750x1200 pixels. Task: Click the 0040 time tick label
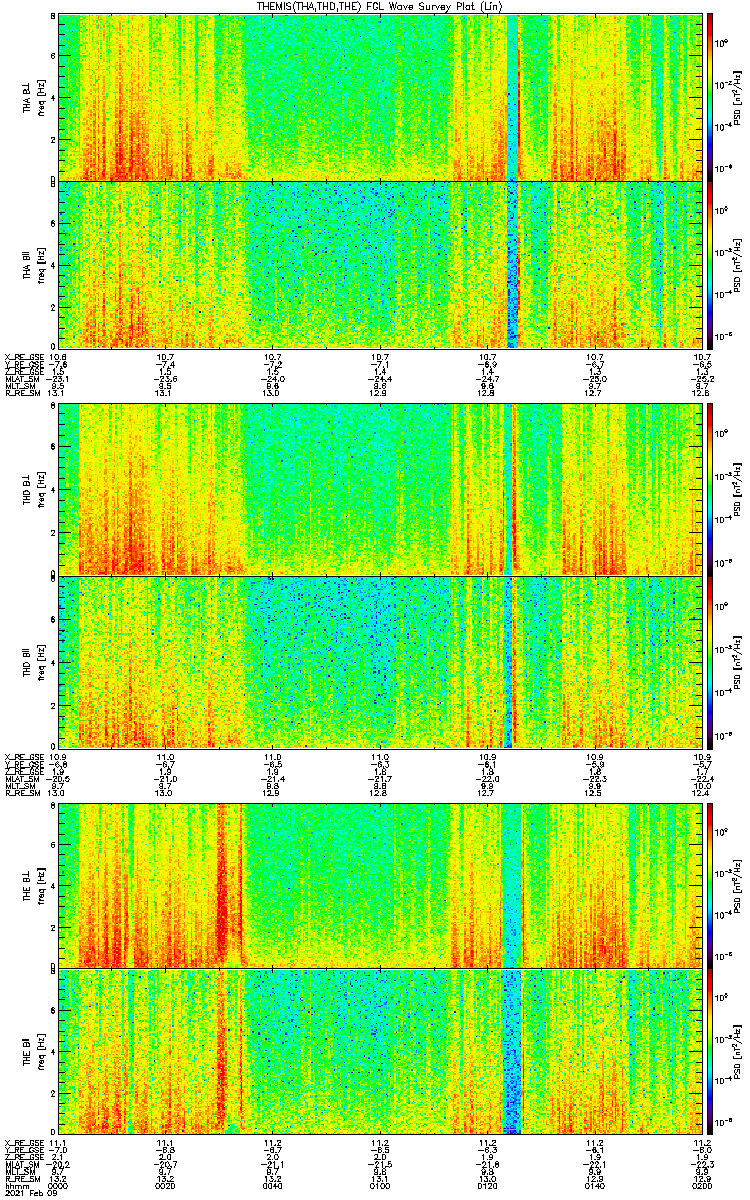click(273, 1184)
